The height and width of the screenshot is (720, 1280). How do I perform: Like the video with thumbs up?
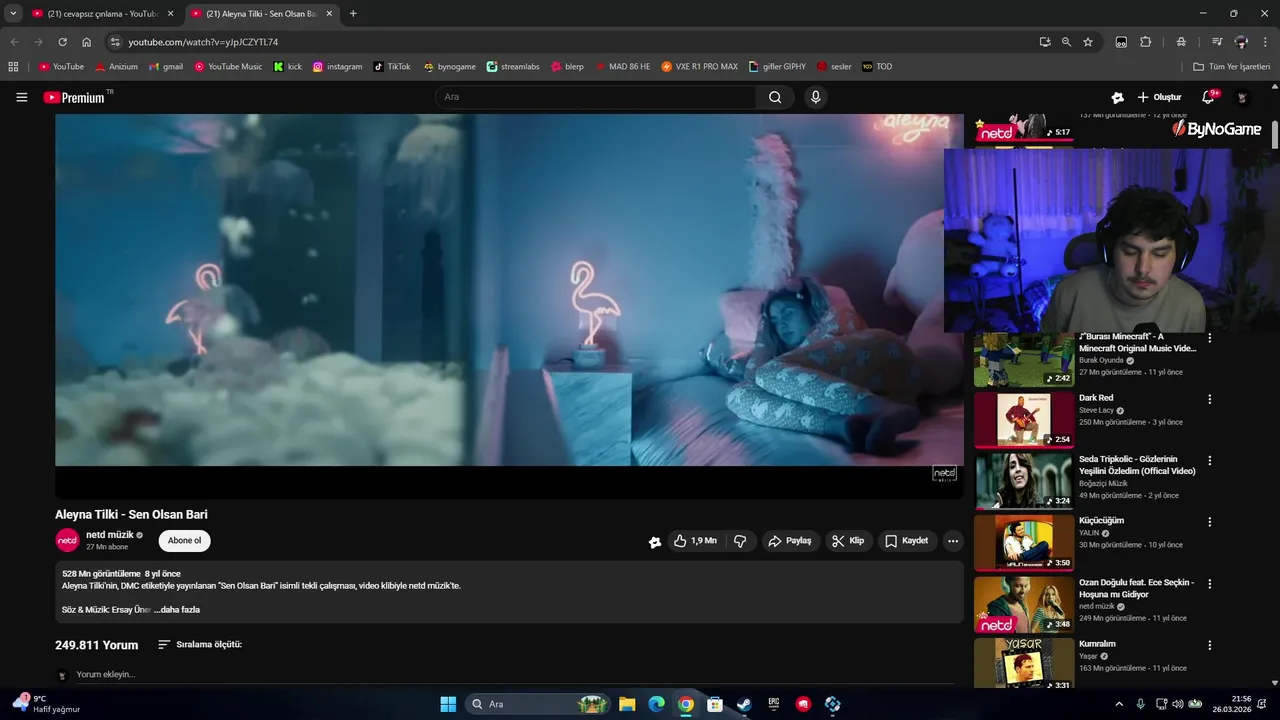pyautogui.click(x=695, y=541)
